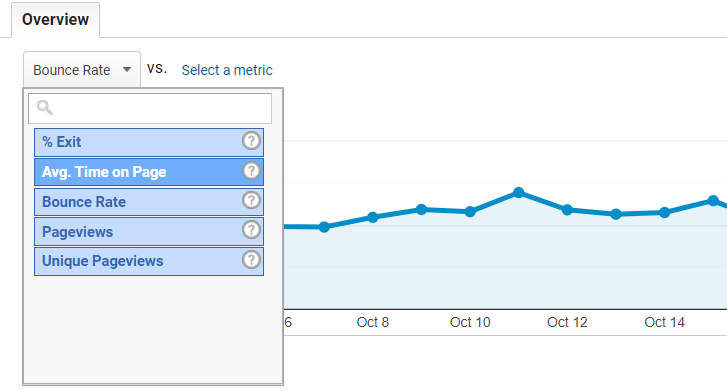727x390 pixels.
Task: Open the Select a metric link
Action: pos(227,70)
